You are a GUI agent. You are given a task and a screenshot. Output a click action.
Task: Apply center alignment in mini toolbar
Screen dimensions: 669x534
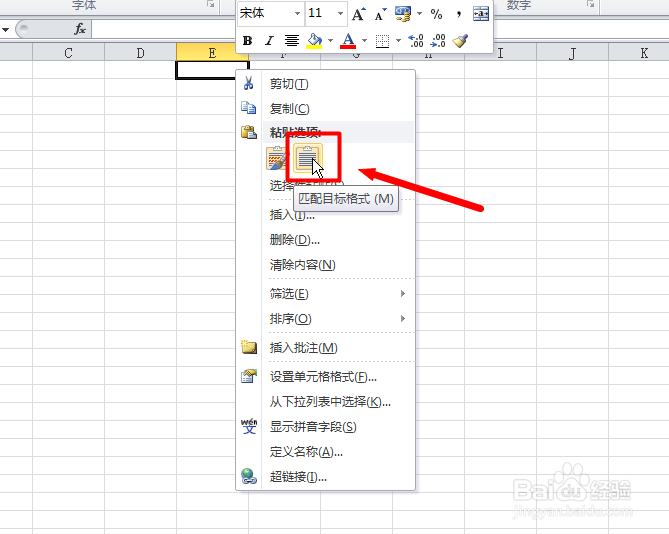(292, 41)
